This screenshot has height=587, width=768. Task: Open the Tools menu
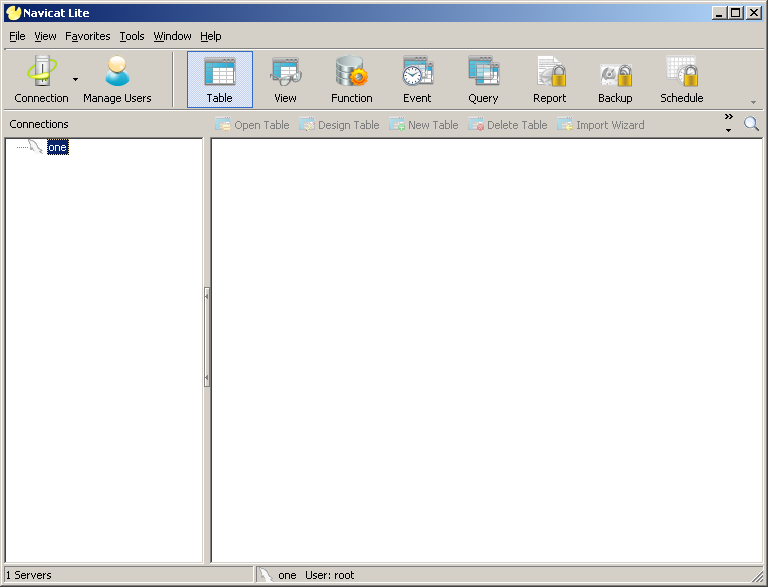coord(132,36)
